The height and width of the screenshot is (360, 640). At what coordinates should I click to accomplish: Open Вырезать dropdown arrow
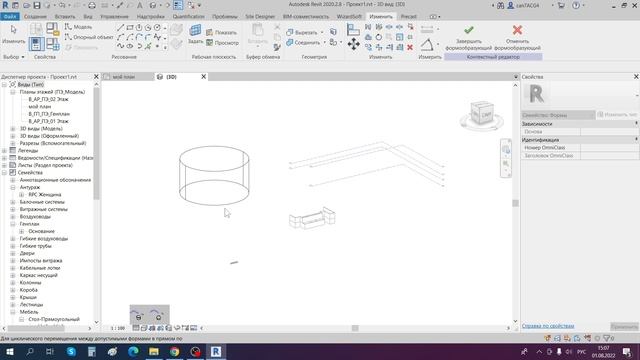coord(322,32)
